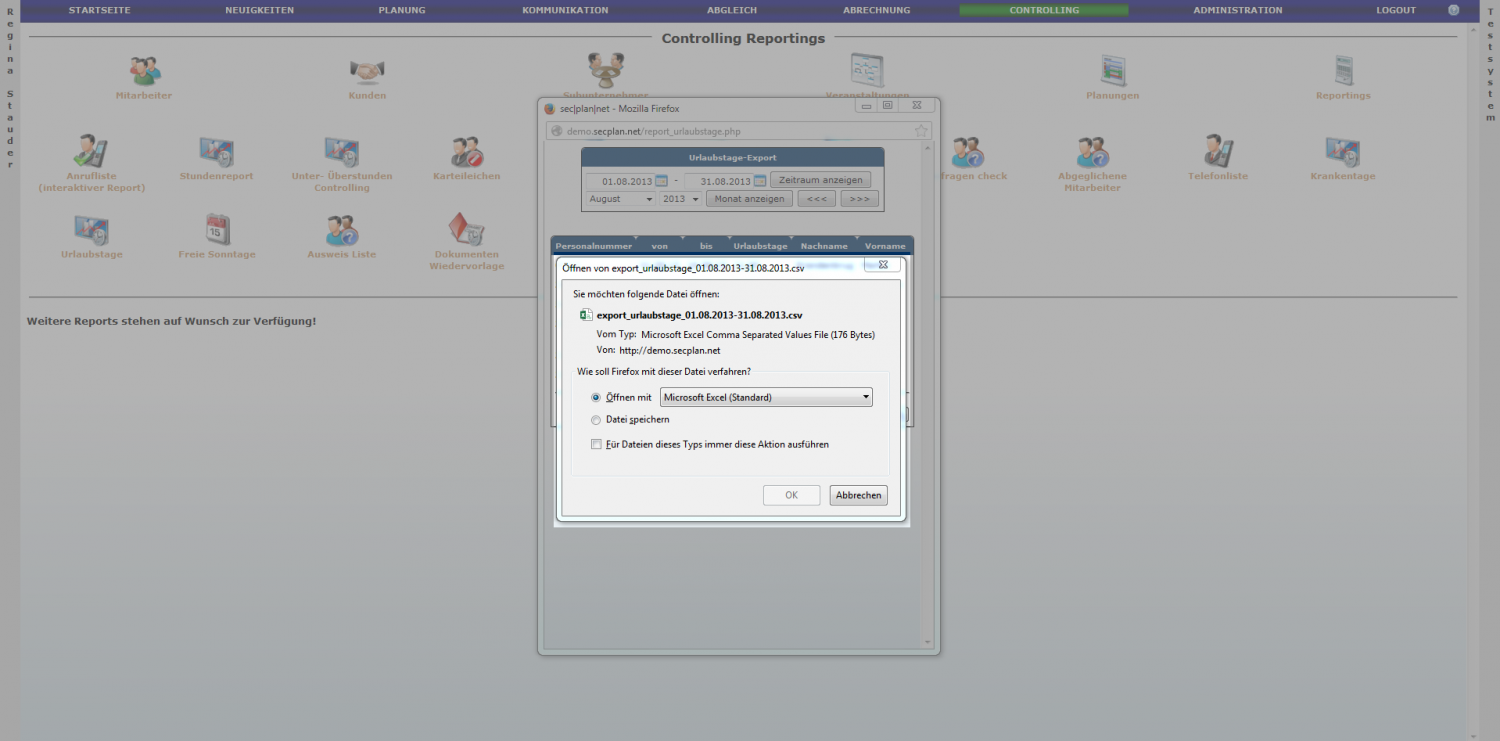Image resolution: width=1500 pixels, height=741 pixels.
Task: Click the 'von' column header
Action: (x=660, y=246)
